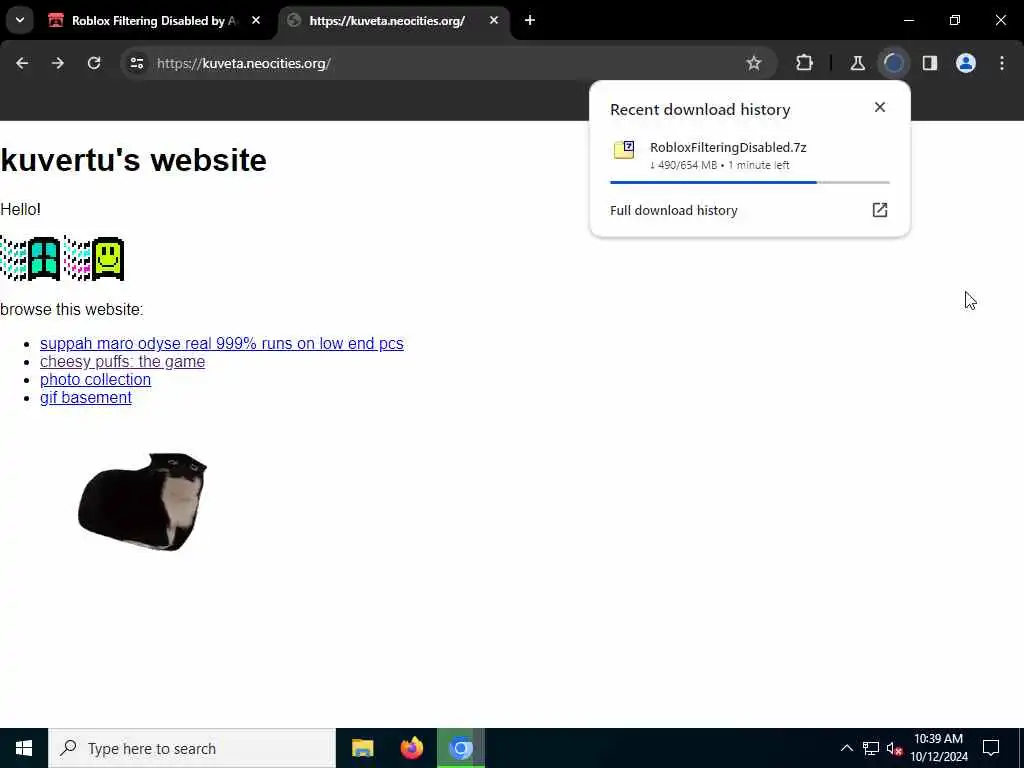This screenshot has height=768, width=1024.
Task: Show hidden system tray icons
Action: coord(846,748)
